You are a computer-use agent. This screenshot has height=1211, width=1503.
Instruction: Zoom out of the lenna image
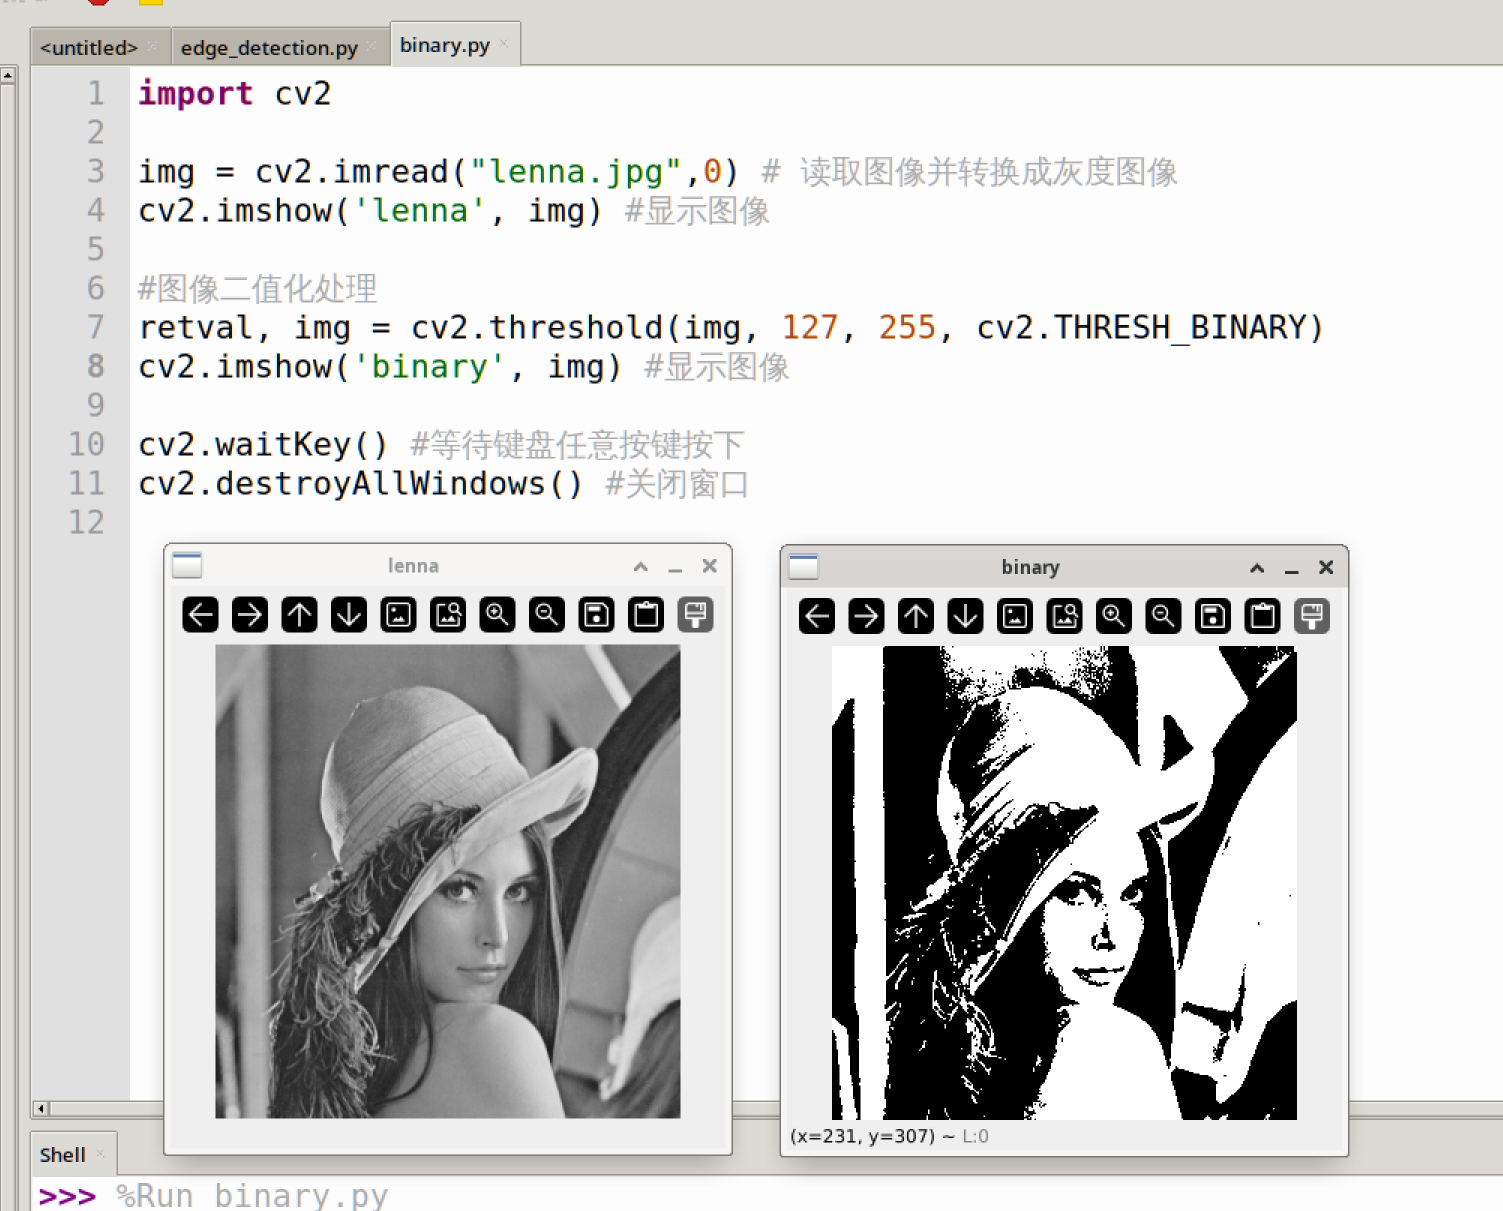point(547,614)
